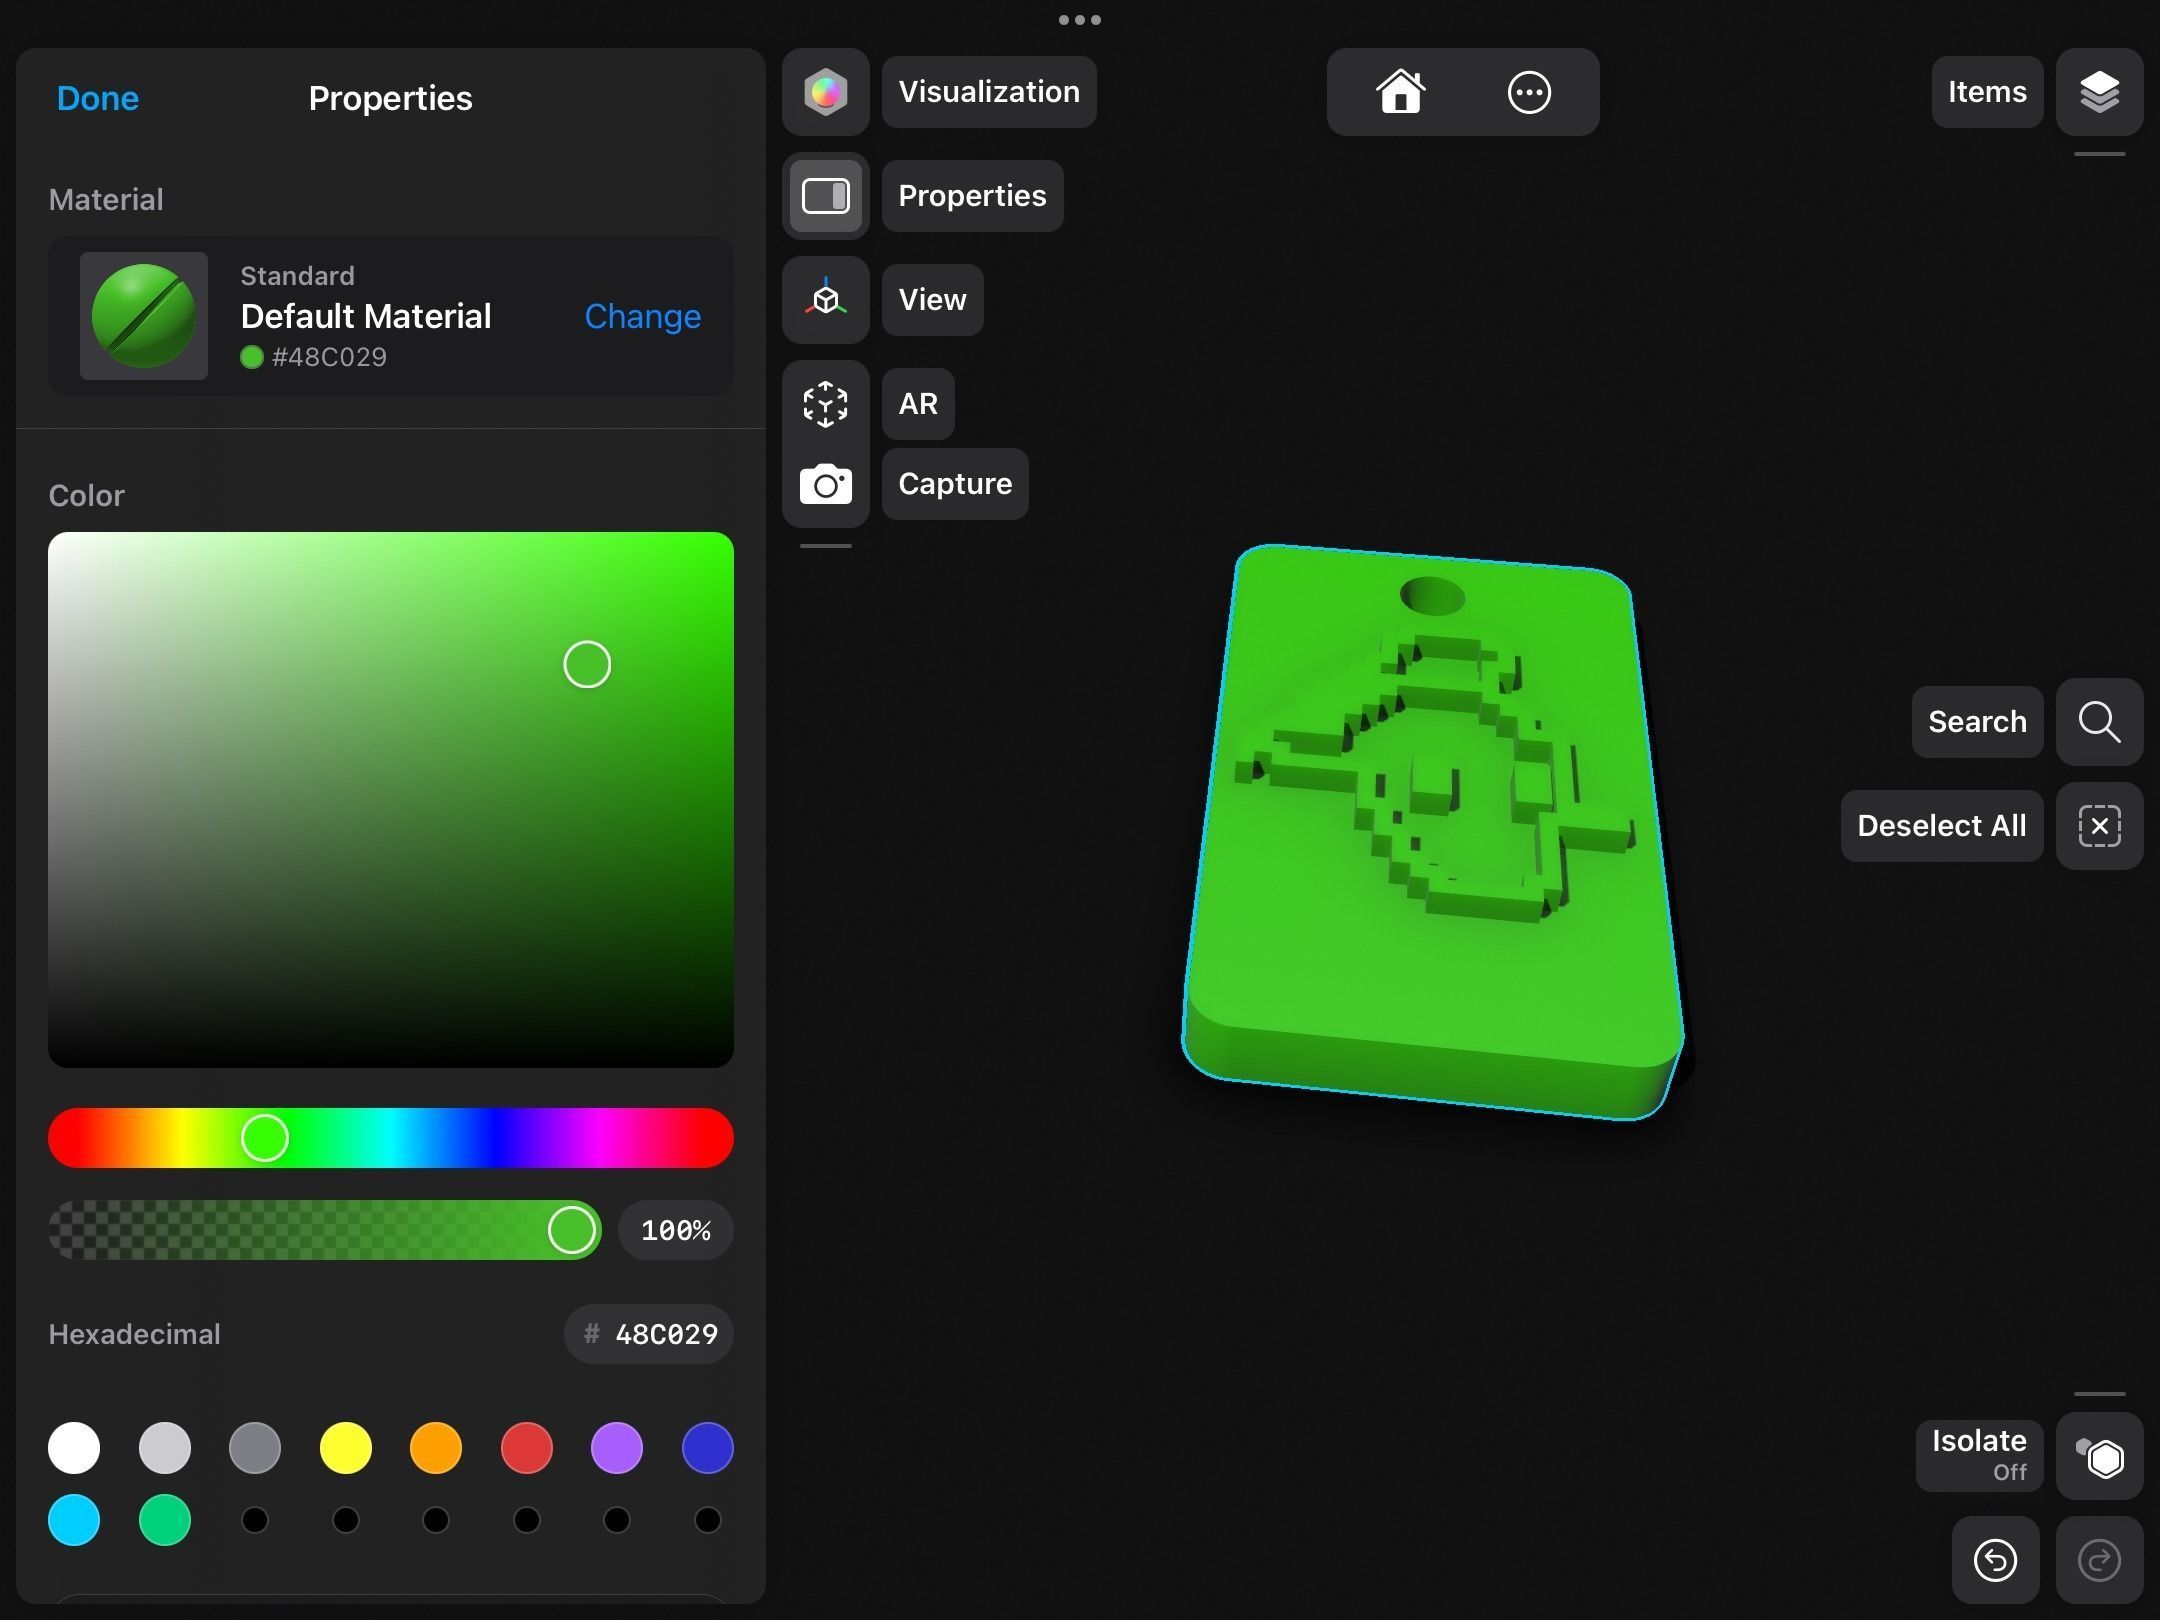The width and height of the screenshot is (2160, 1620).
Task: Click the Deselect All icon
Action: click(x=2099, y=826)
